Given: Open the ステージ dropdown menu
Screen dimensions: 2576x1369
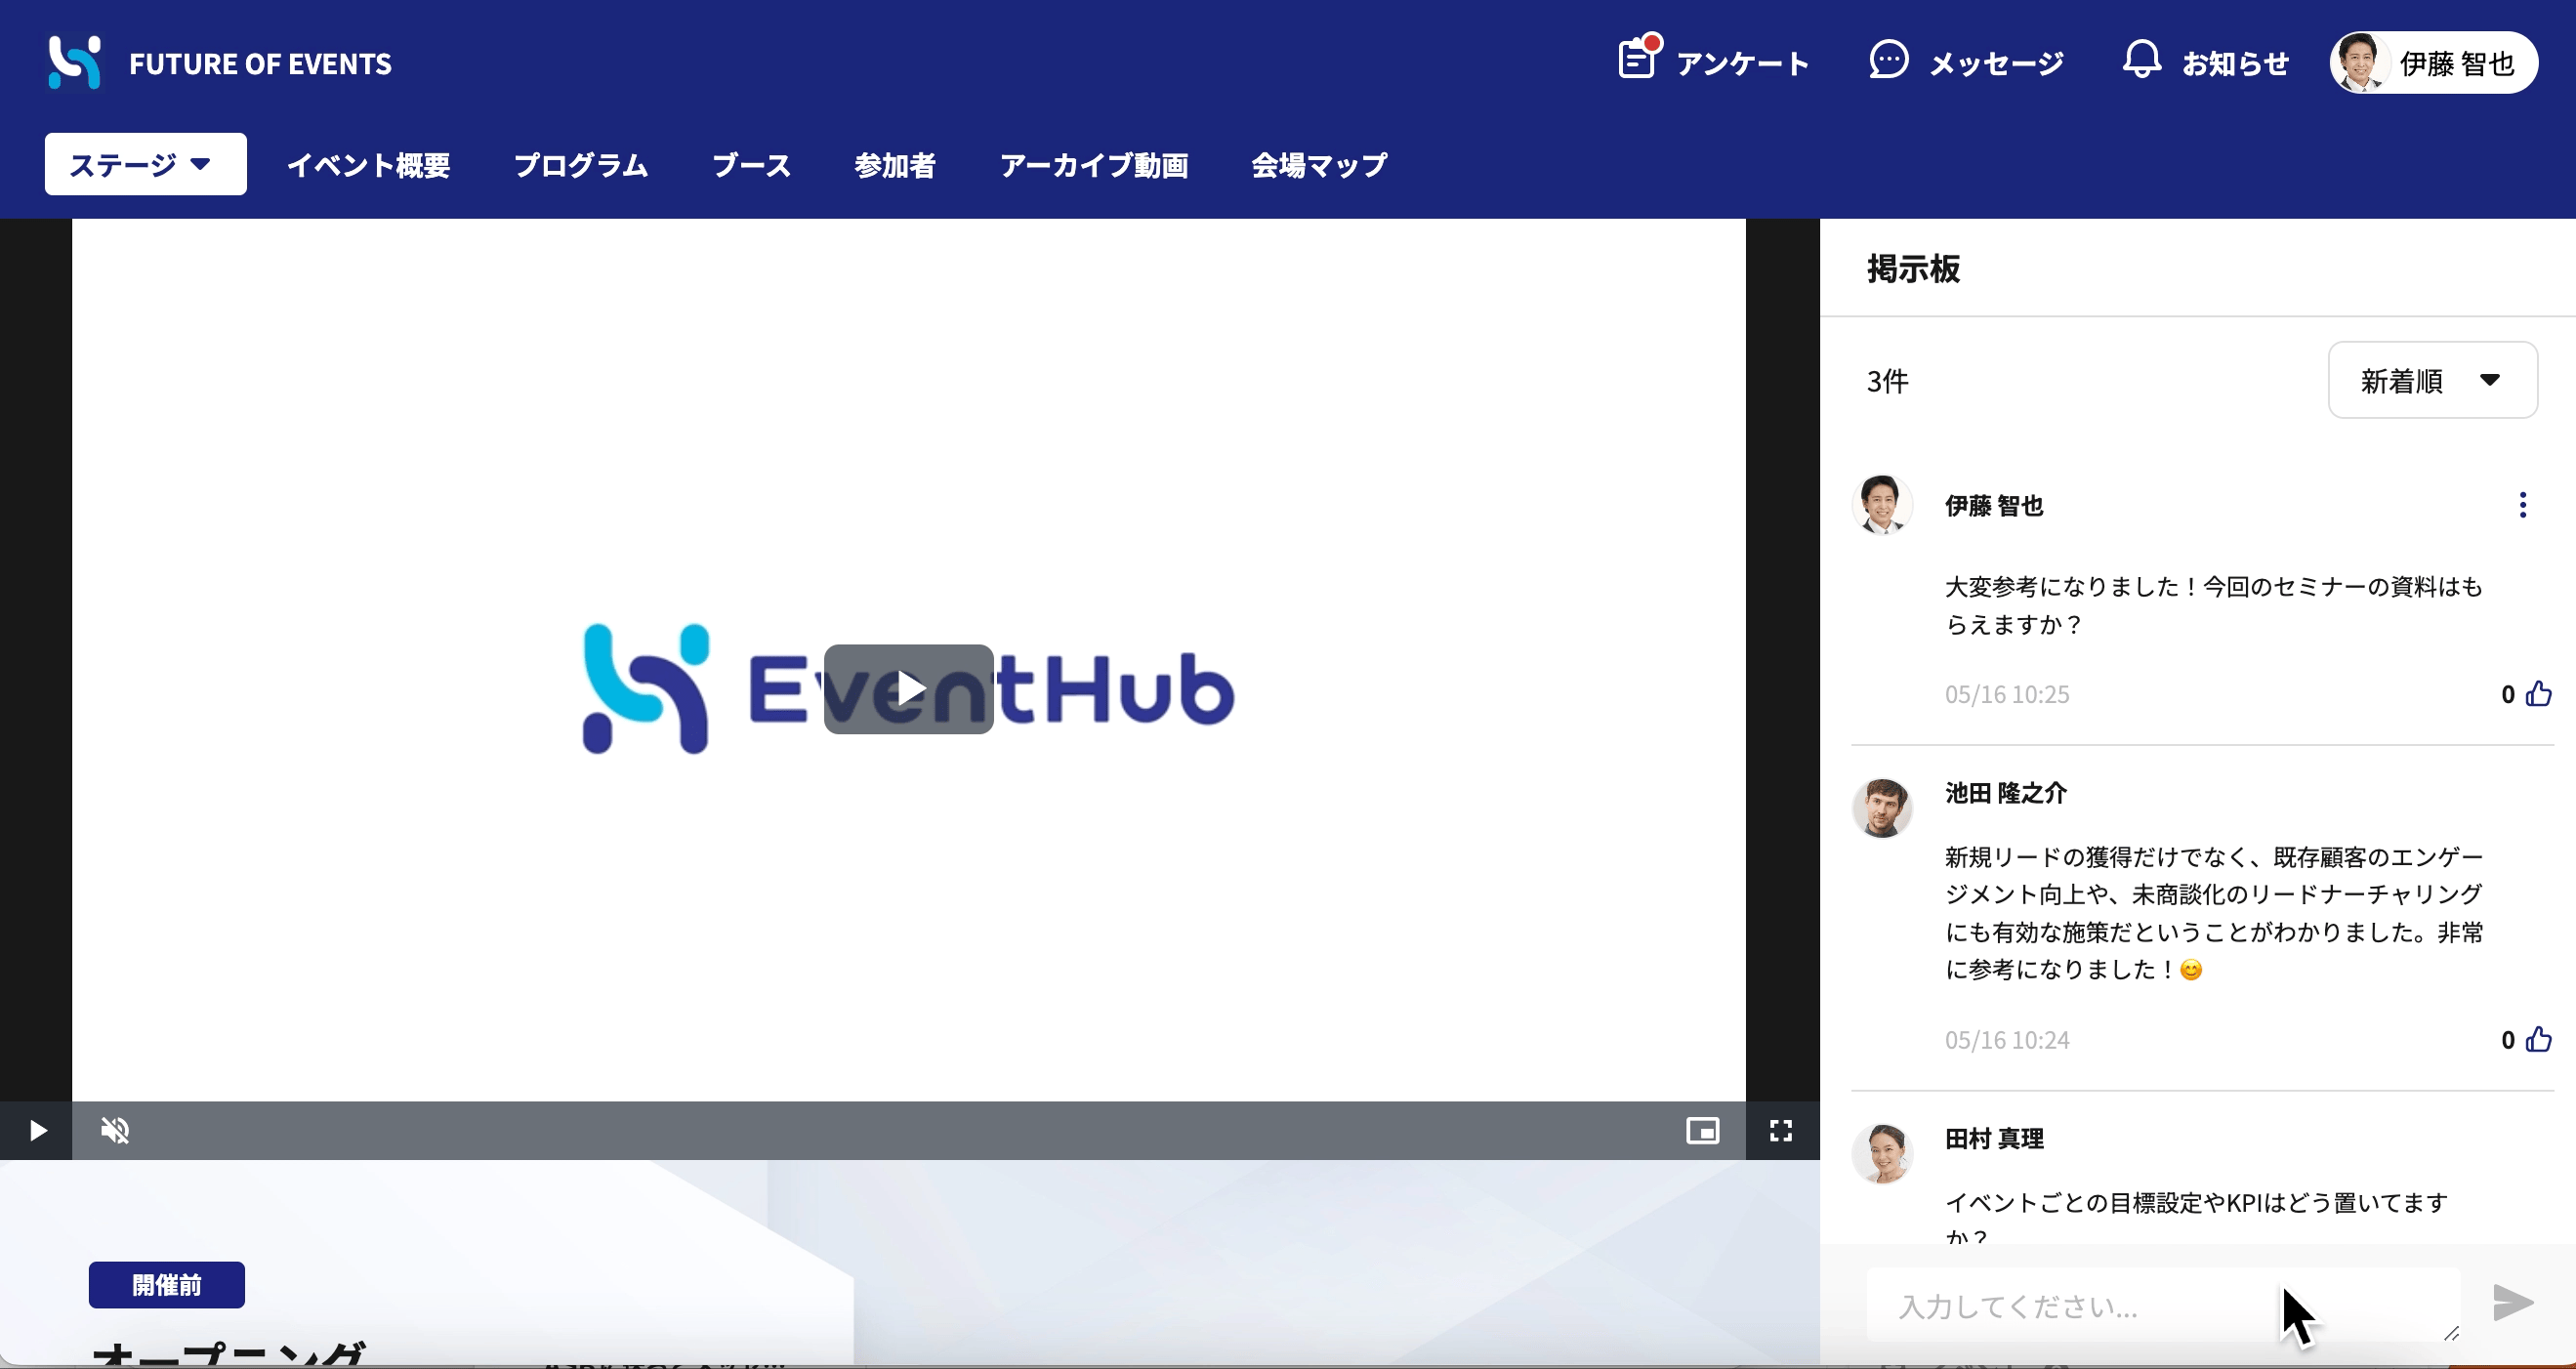Looking at the screenshot, I should [146, 164].
